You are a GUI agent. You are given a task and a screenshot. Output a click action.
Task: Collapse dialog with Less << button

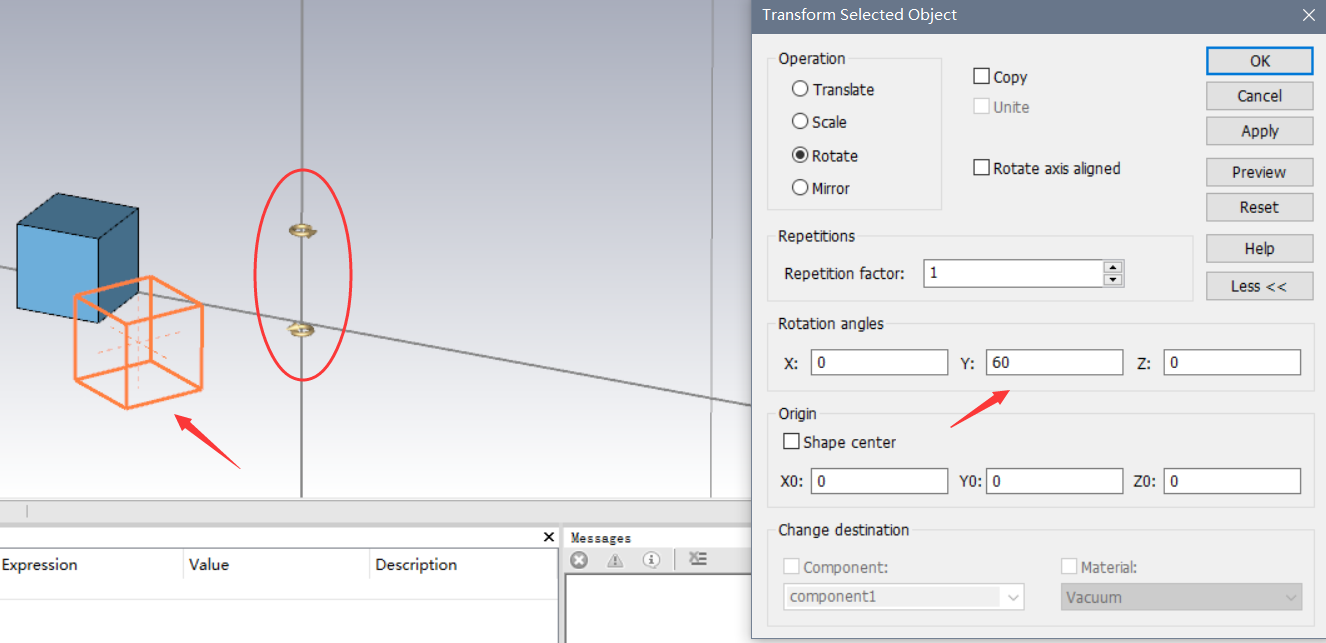[1259, 286]
